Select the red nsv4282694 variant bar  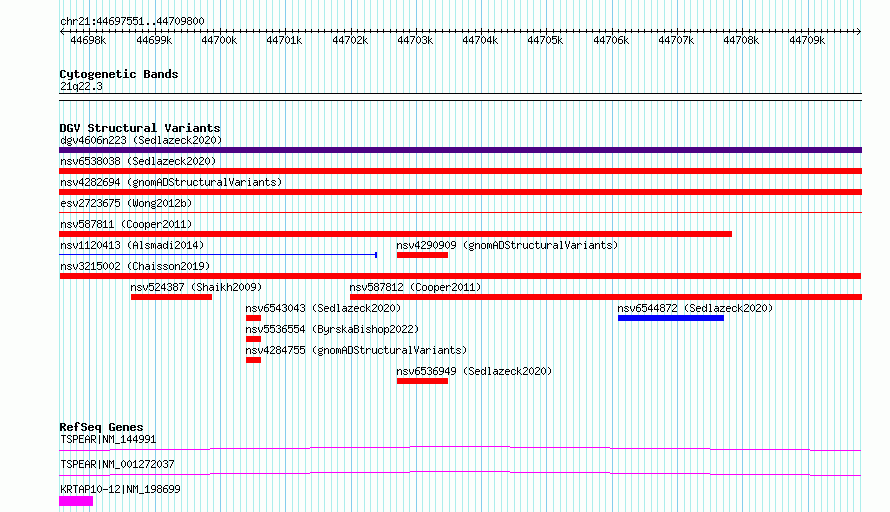[460, 192]
